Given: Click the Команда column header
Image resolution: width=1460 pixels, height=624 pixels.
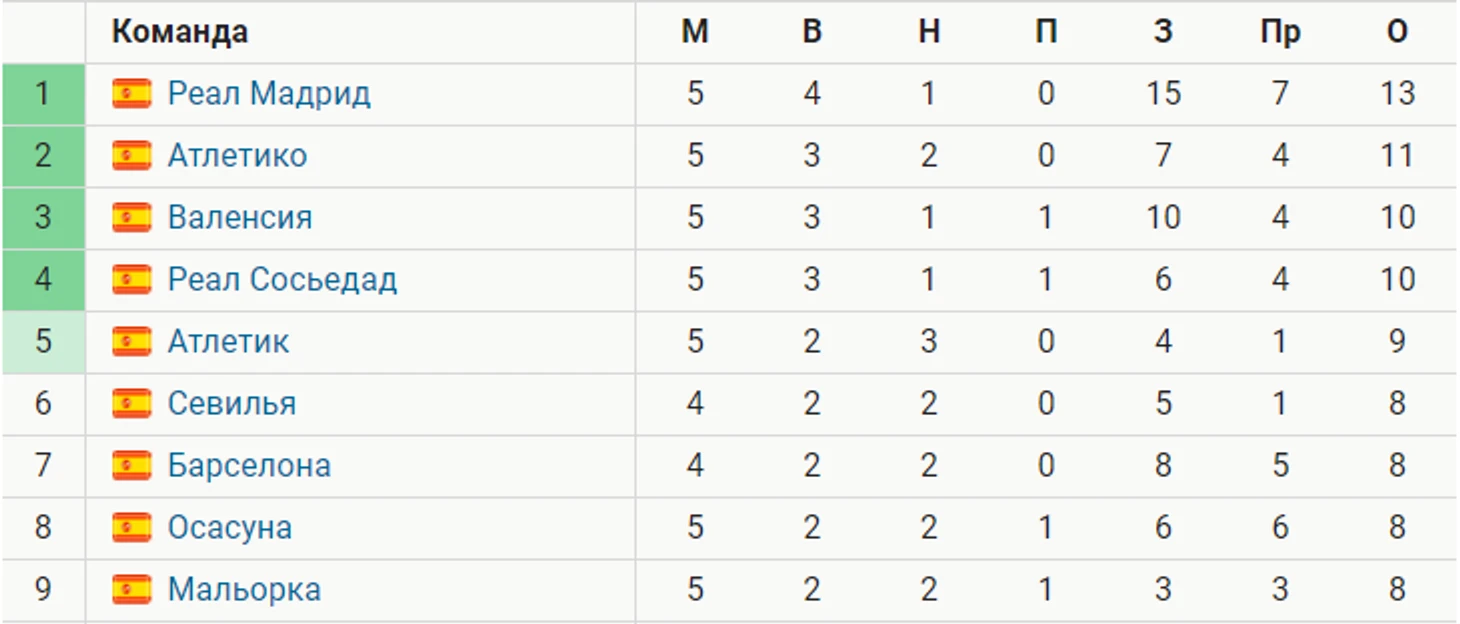Looking at the screenshot, I should pyautogui.click(x=180, y=32).
